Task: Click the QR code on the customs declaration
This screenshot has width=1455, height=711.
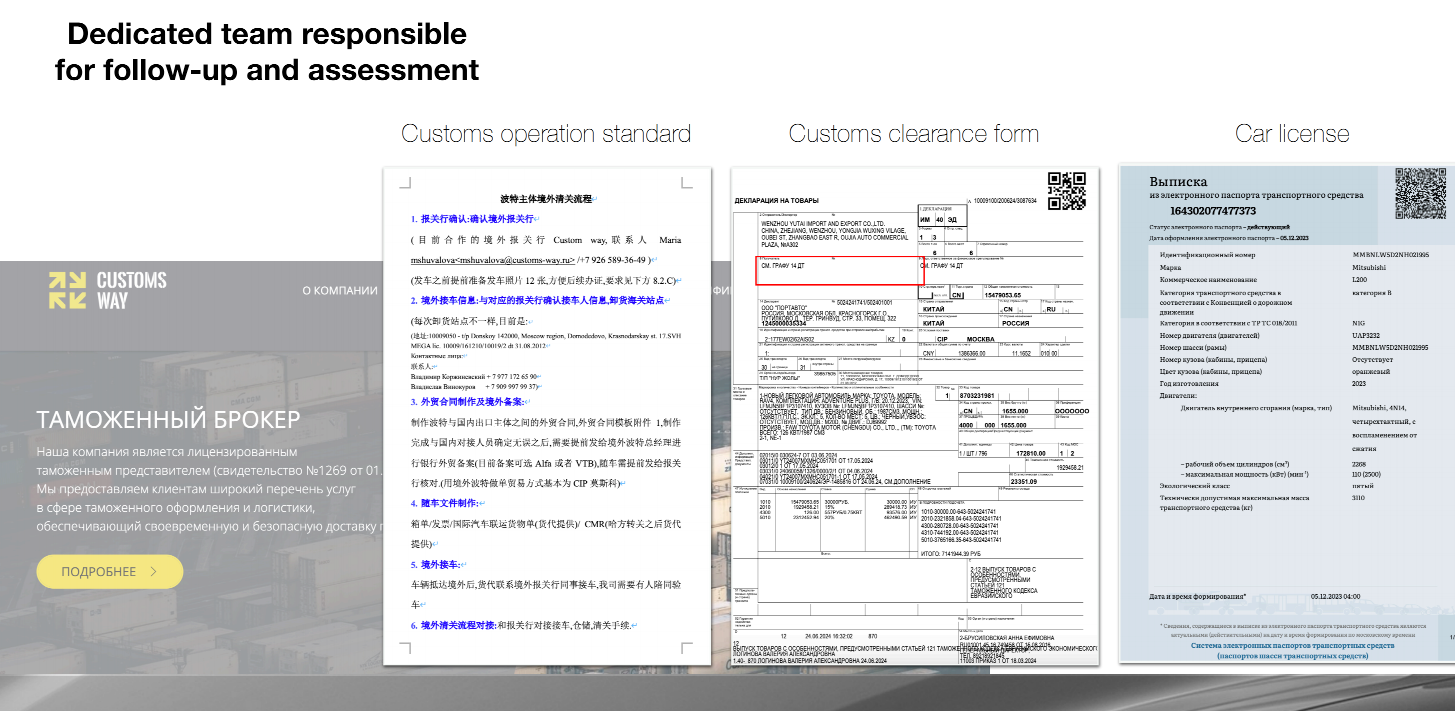Action: 1067,191
